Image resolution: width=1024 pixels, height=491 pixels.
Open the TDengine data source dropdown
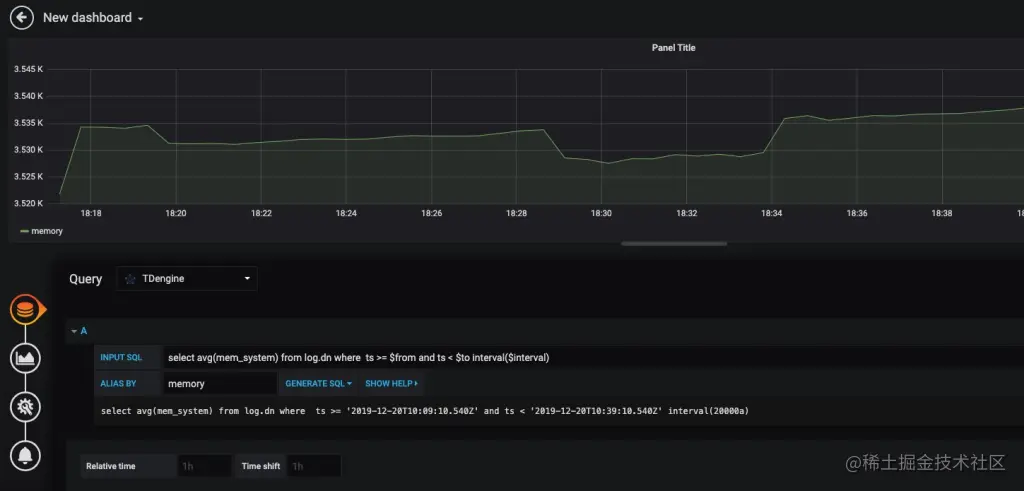pos(187,279)
